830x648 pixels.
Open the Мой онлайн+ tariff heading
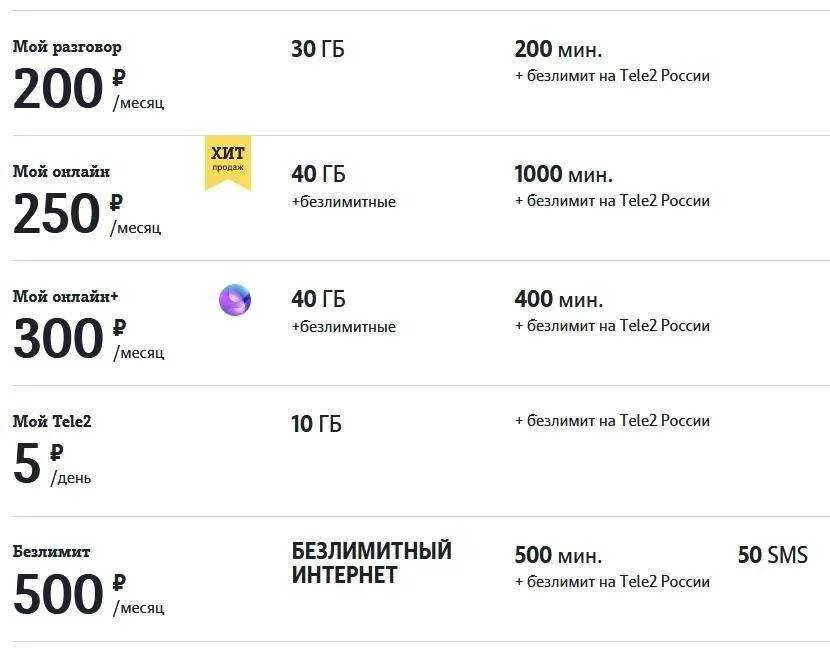pyautogui.click(x=65, y=297)
